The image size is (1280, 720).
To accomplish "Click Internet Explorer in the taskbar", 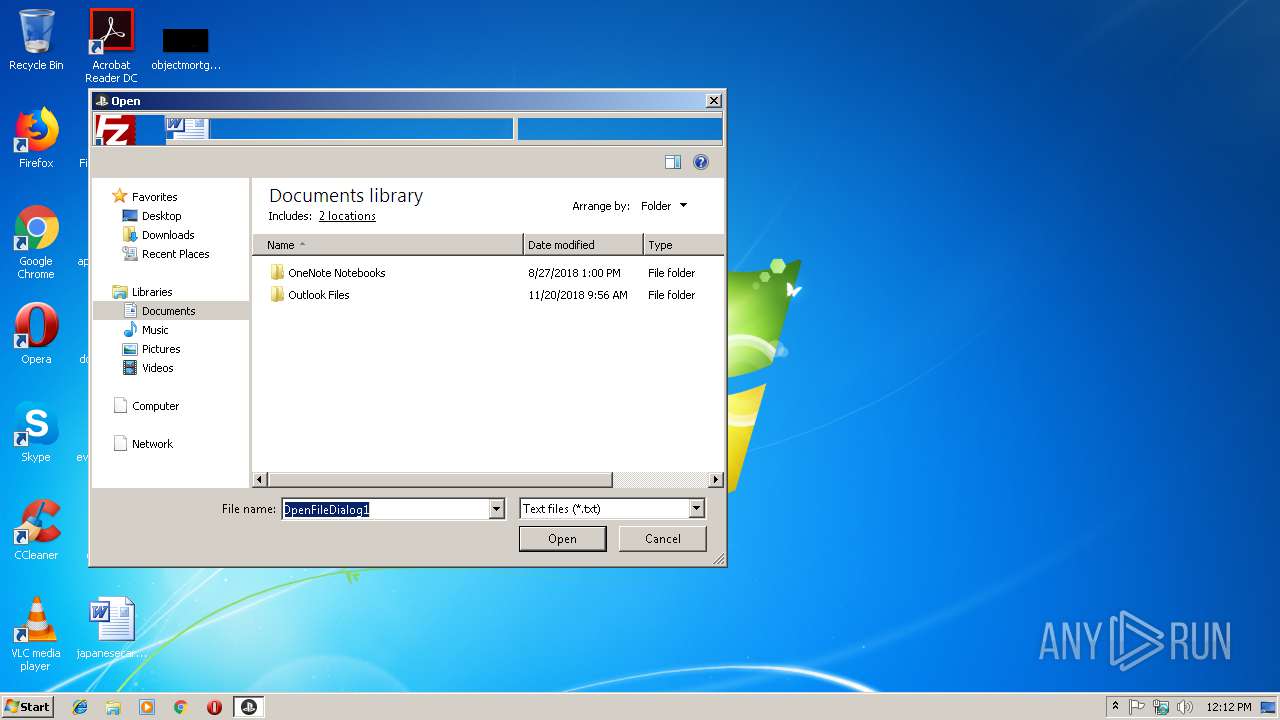I will (80, 707).
